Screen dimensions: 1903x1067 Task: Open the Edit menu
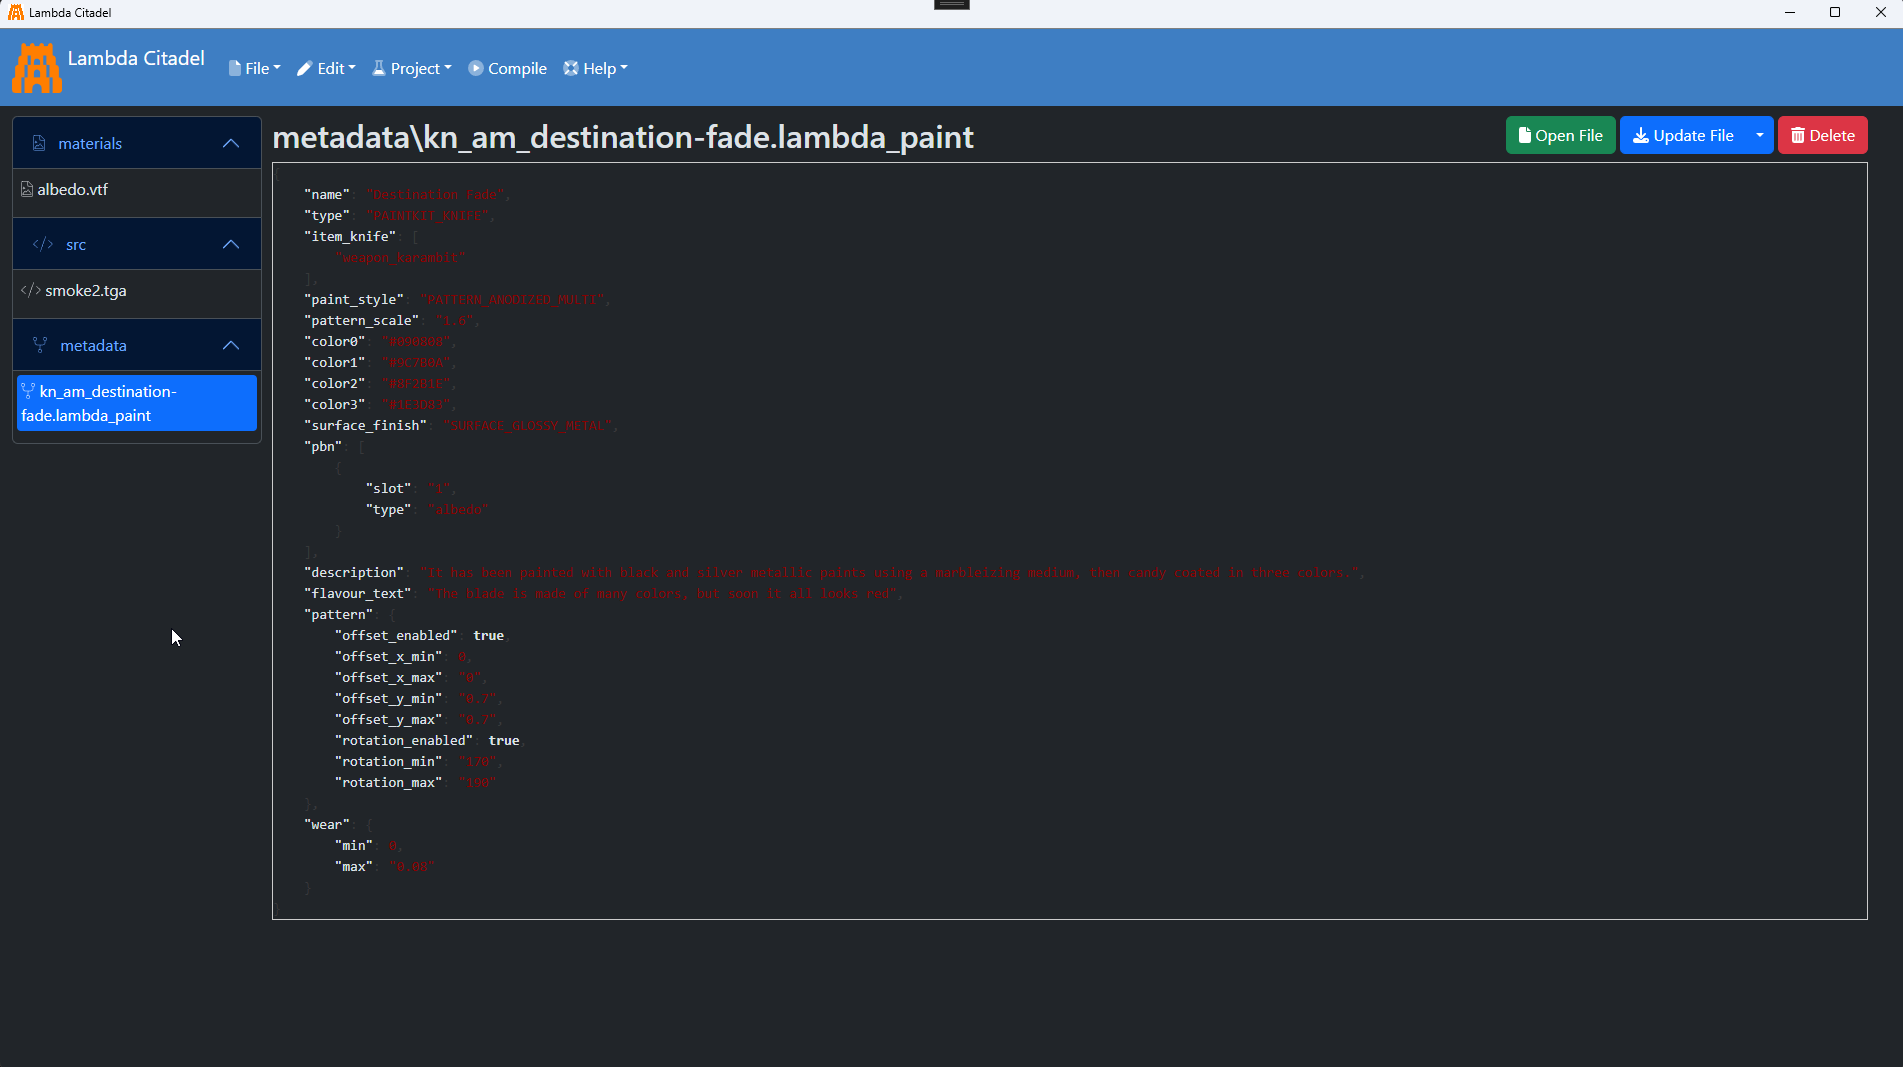pyautogui.click(x=326, y=68)
